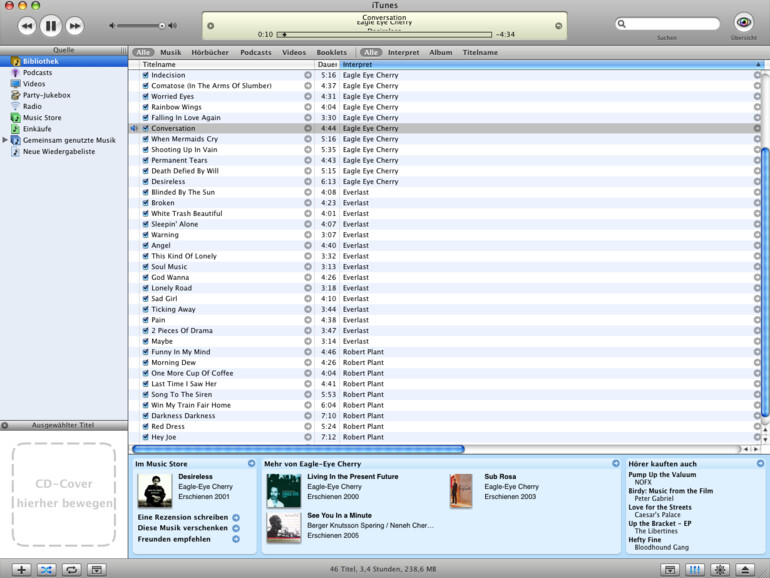The height and width of the screenshot is (578, 770).
Task: Uncheck the White Trash Beautiful checkbox
Action: pyautogui.click(x=145, y=214)
